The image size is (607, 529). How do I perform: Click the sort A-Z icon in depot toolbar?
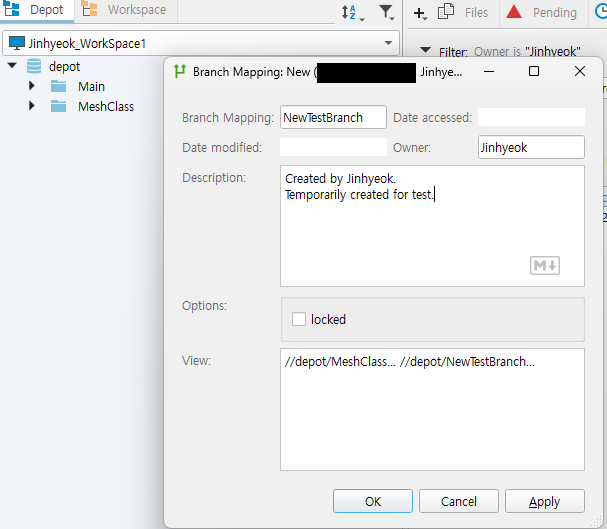pos(352,12)
